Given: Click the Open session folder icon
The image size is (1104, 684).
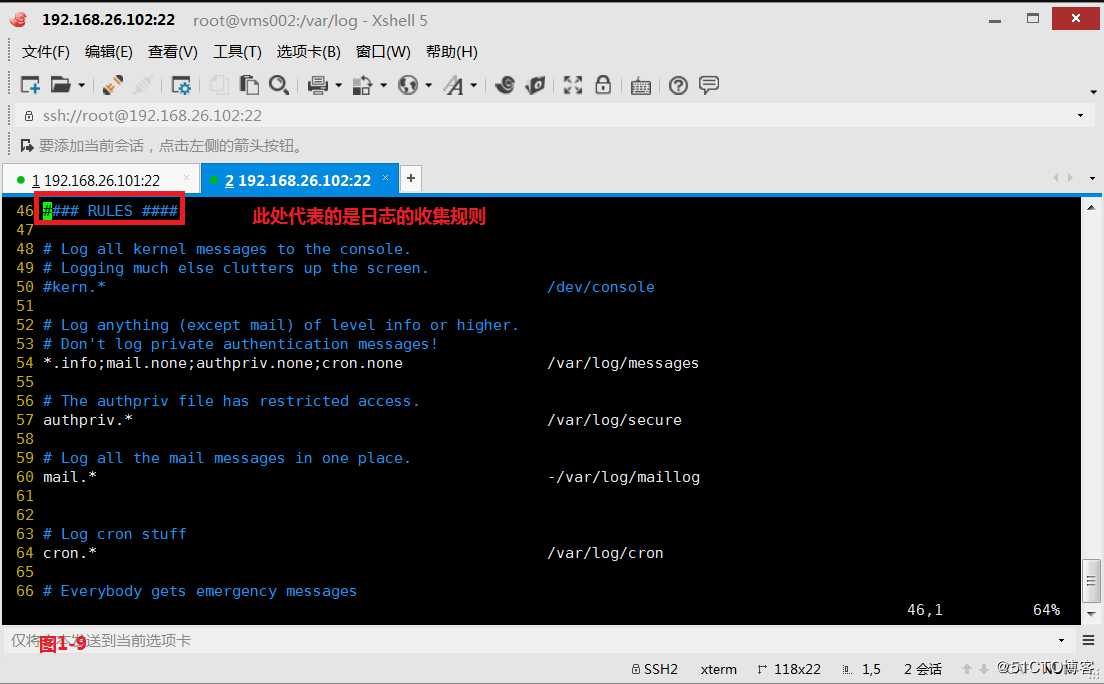Looking at the screenshot, I should pos(61,85).
